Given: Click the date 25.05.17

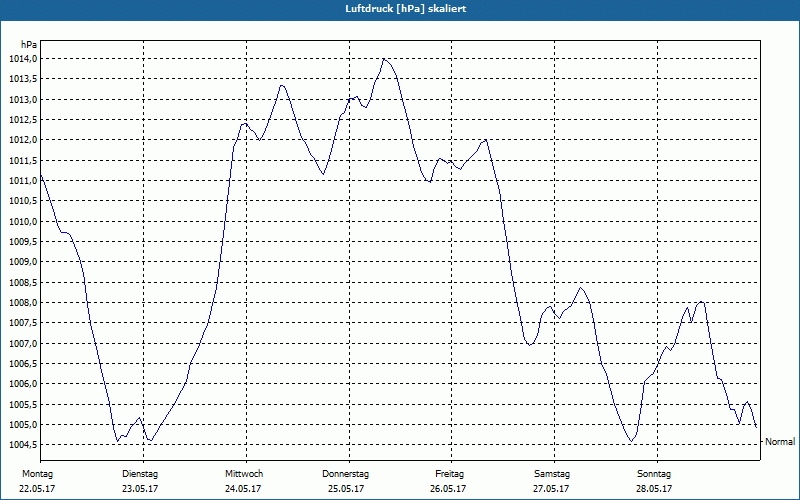Looking at the screenshot, I should pos(346,489).
